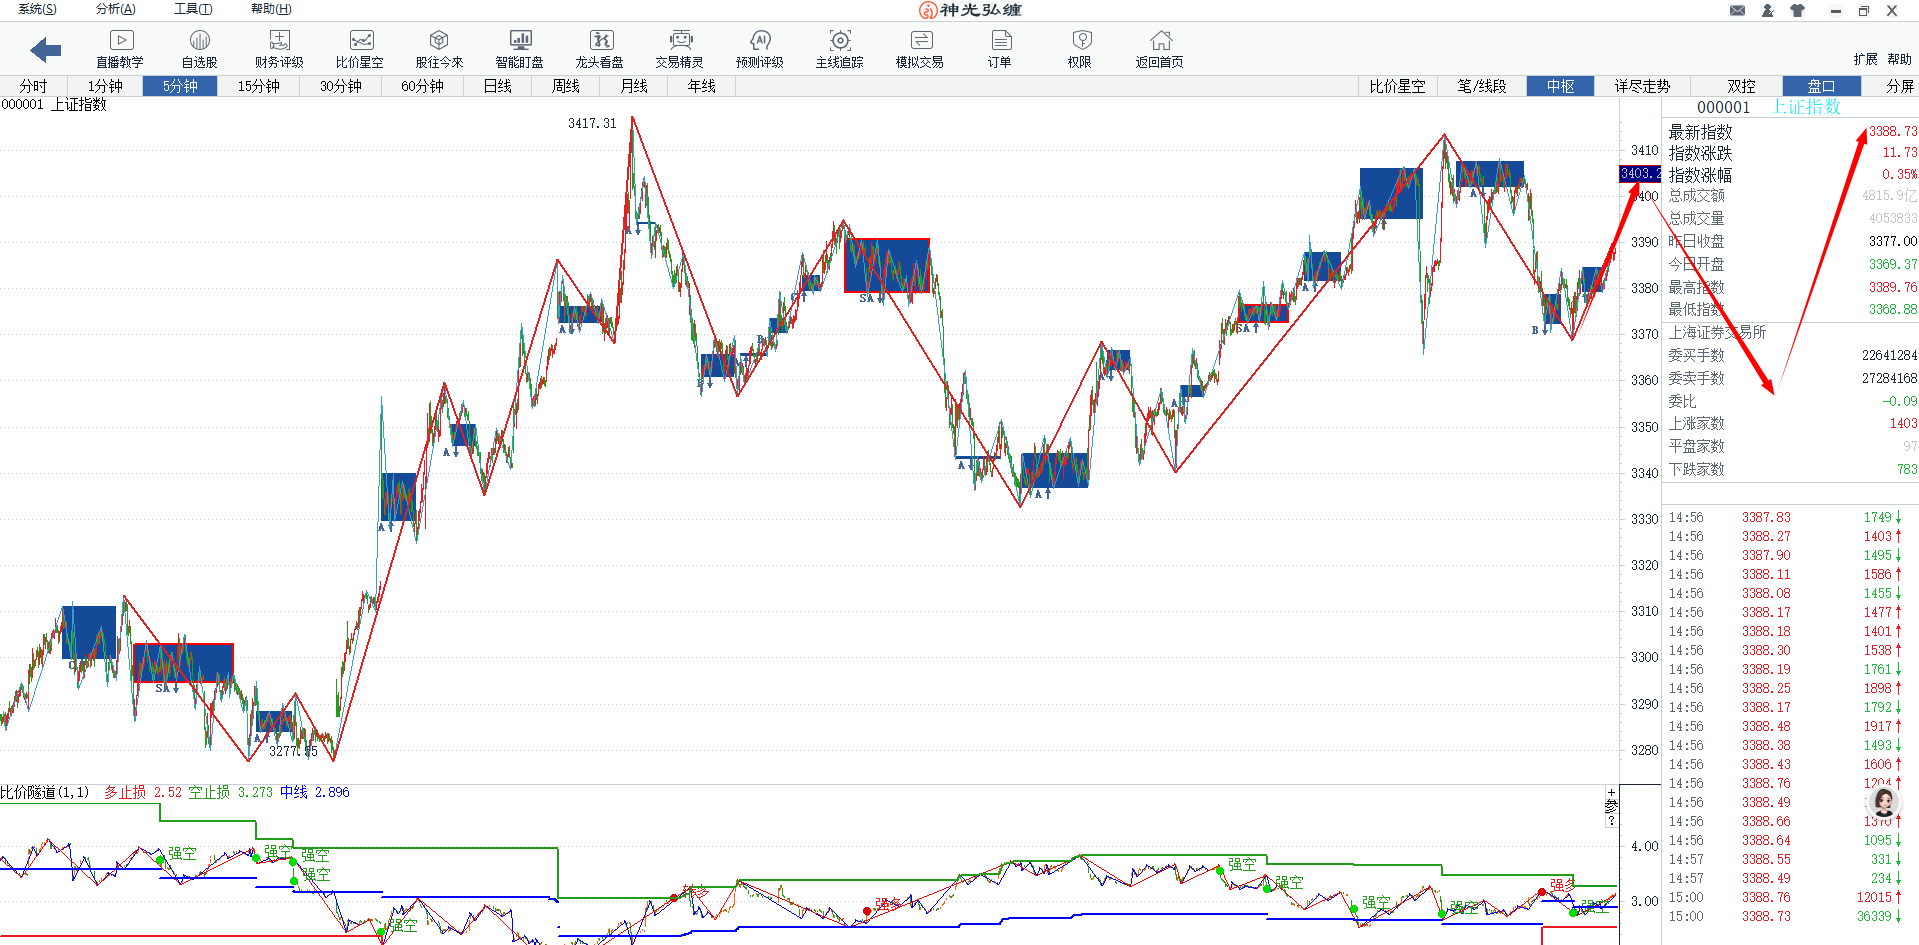
Task: Open the skin theme shirt icon
Action: coord(1797,11)
